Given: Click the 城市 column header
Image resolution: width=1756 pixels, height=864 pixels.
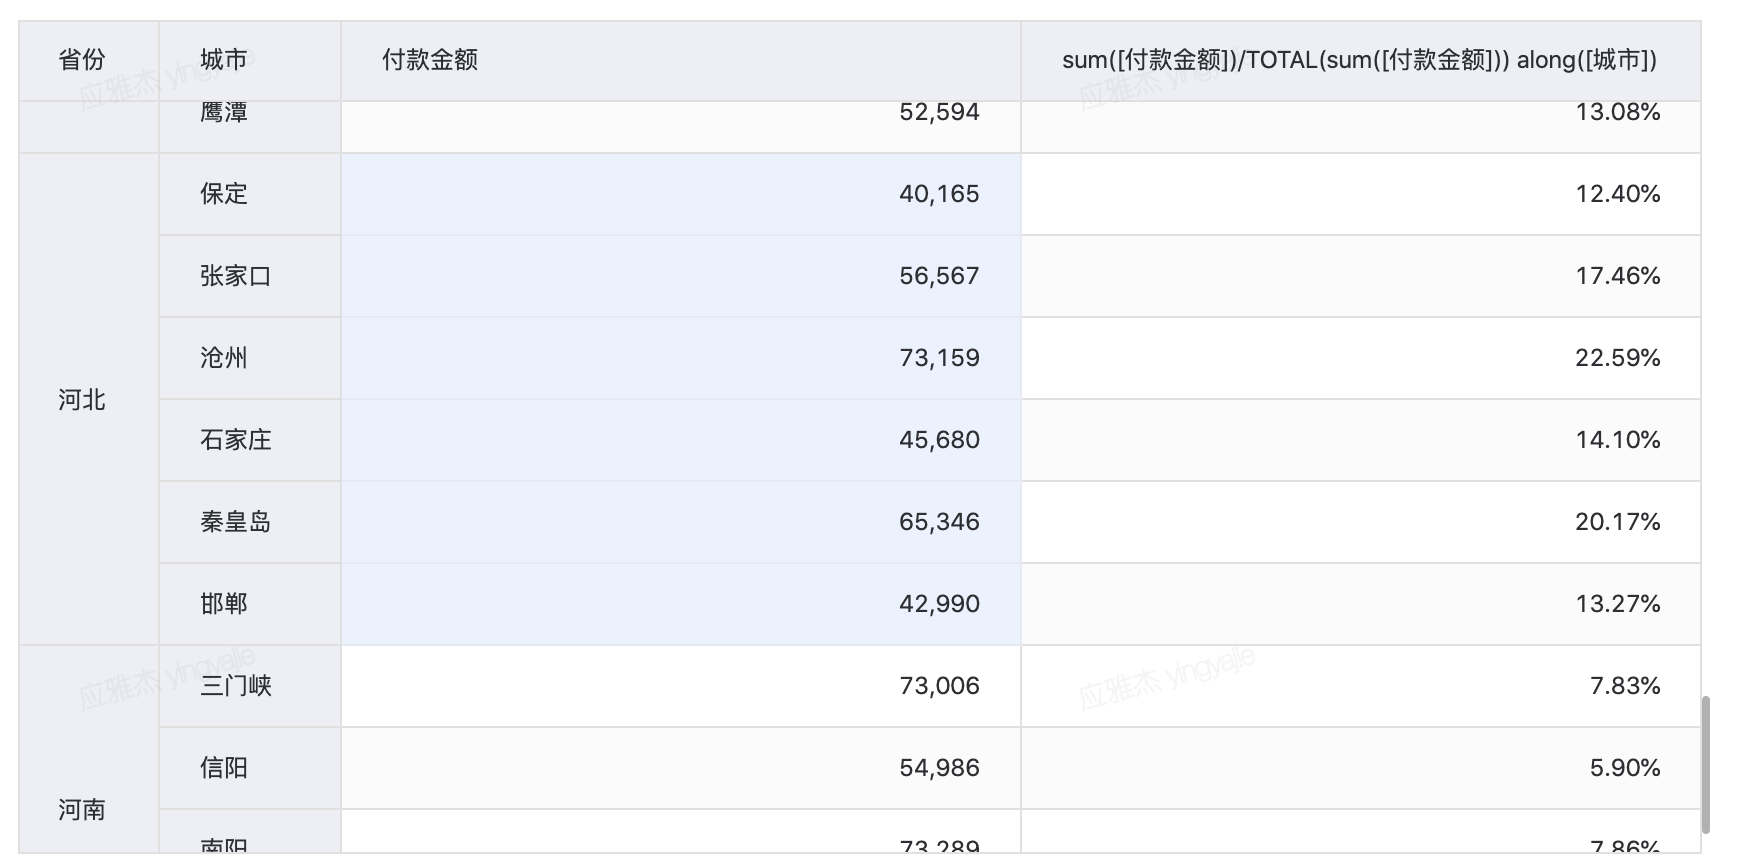Looking at the screenshot, I should pos(224,60).
